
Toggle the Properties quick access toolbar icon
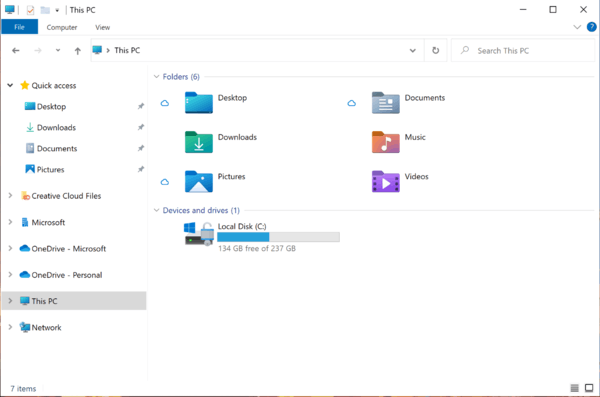(x=30, y=10)
